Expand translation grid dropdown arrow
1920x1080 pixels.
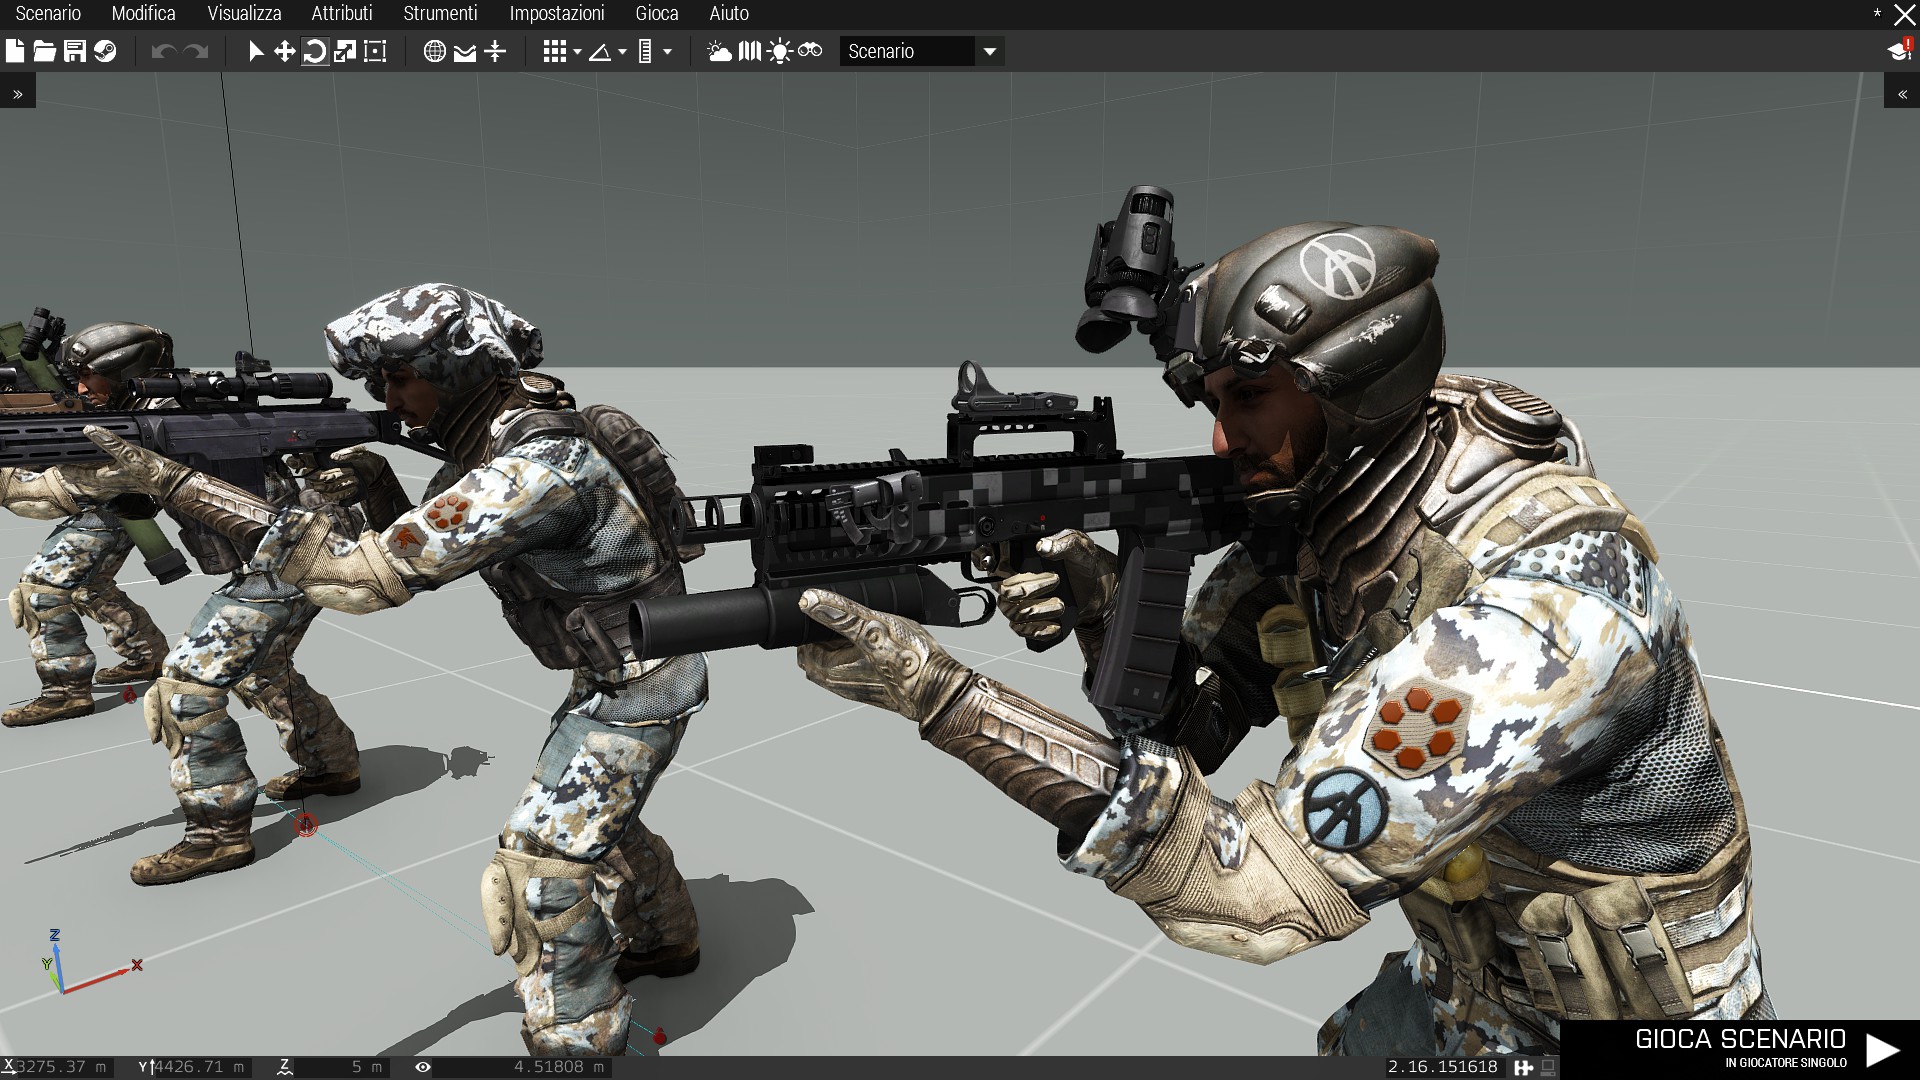coord(577,52)
